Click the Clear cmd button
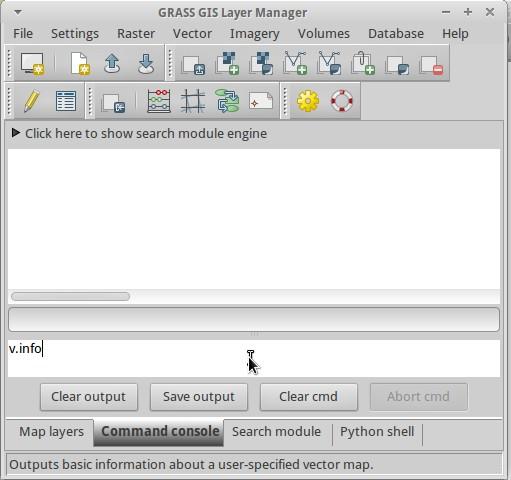Viewport: 511px width, 480px height. tap(309, 397)
